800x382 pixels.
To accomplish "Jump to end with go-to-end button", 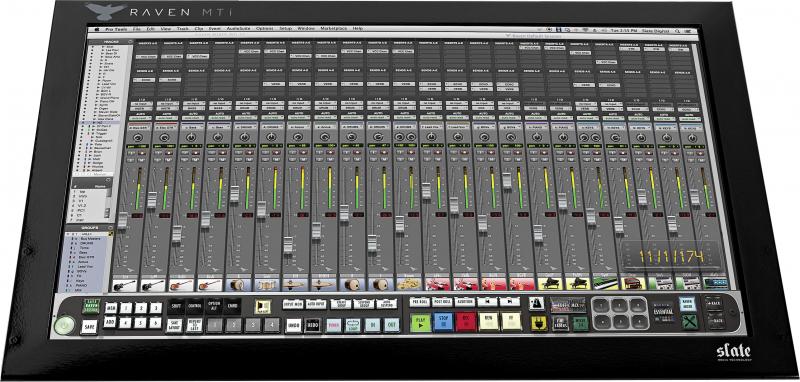I will 510,301.
